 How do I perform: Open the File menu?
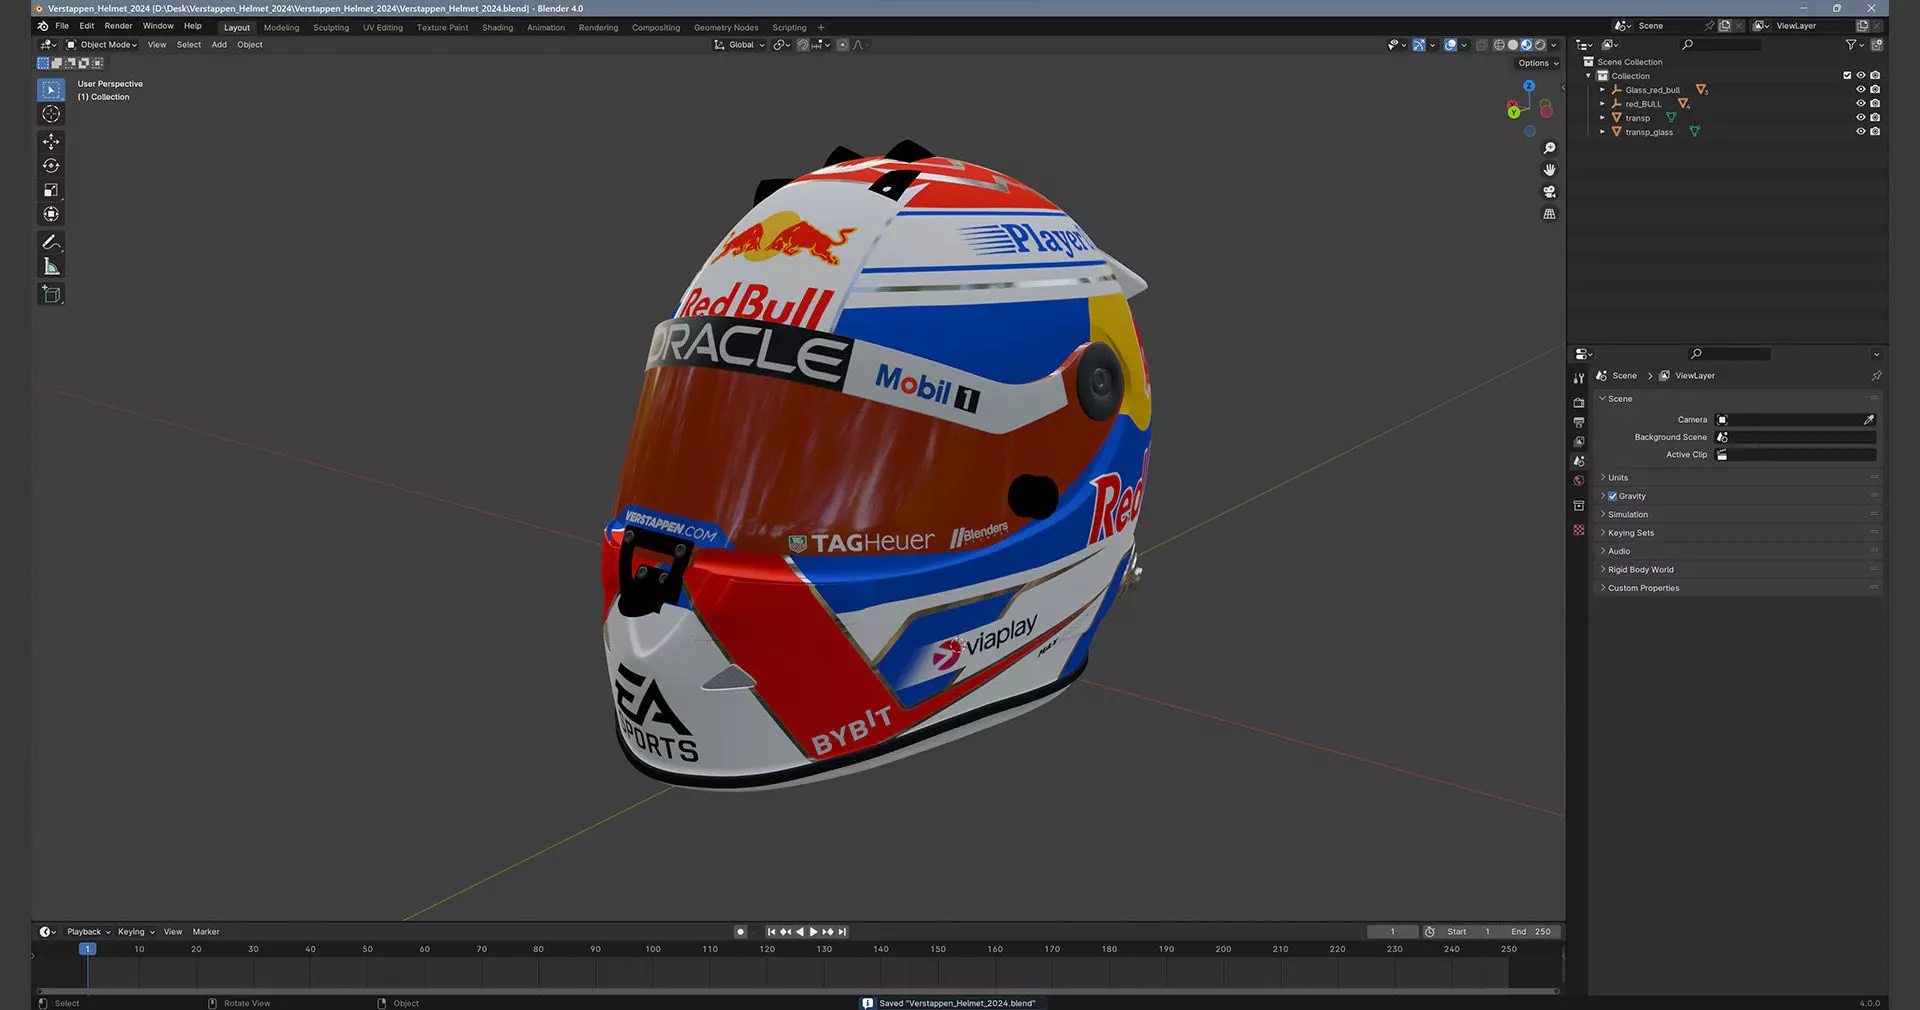click(62, 26)
